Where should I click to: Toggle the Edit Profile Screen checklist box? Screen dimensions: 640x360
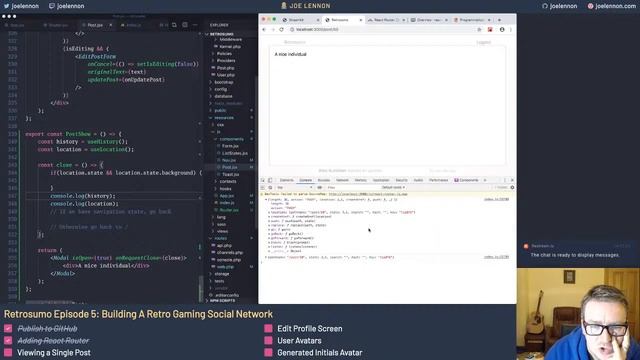click(x=268, y=329)
